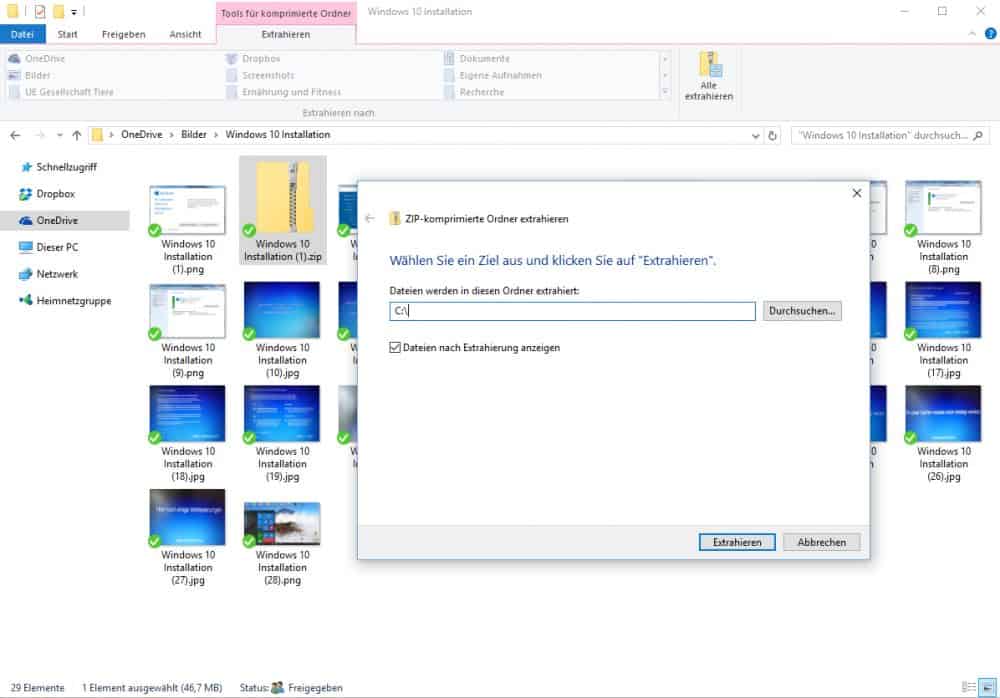Go up one folder level arrow
This screenshot has width=1000, height=698.
pyautogui.click(x=77, y=135)
